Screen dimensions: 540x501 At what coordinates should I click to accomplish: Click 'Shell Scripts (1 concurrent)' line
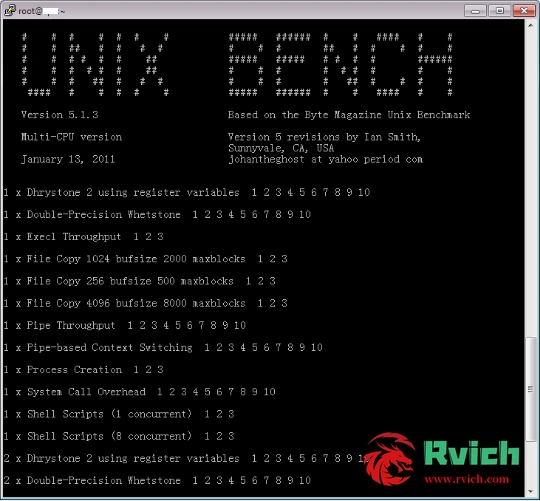point(119,414)
